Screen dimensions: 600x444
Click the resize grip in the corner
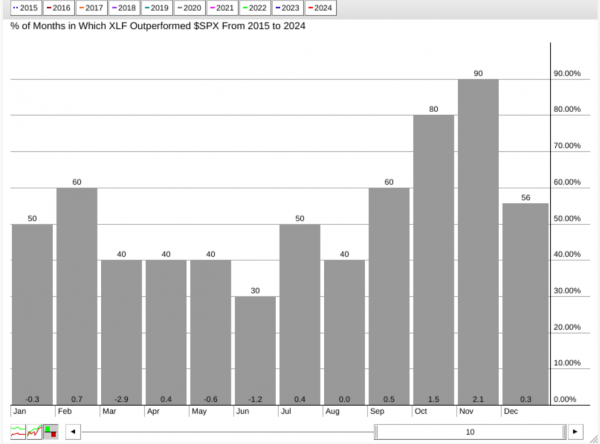[594, 439]
